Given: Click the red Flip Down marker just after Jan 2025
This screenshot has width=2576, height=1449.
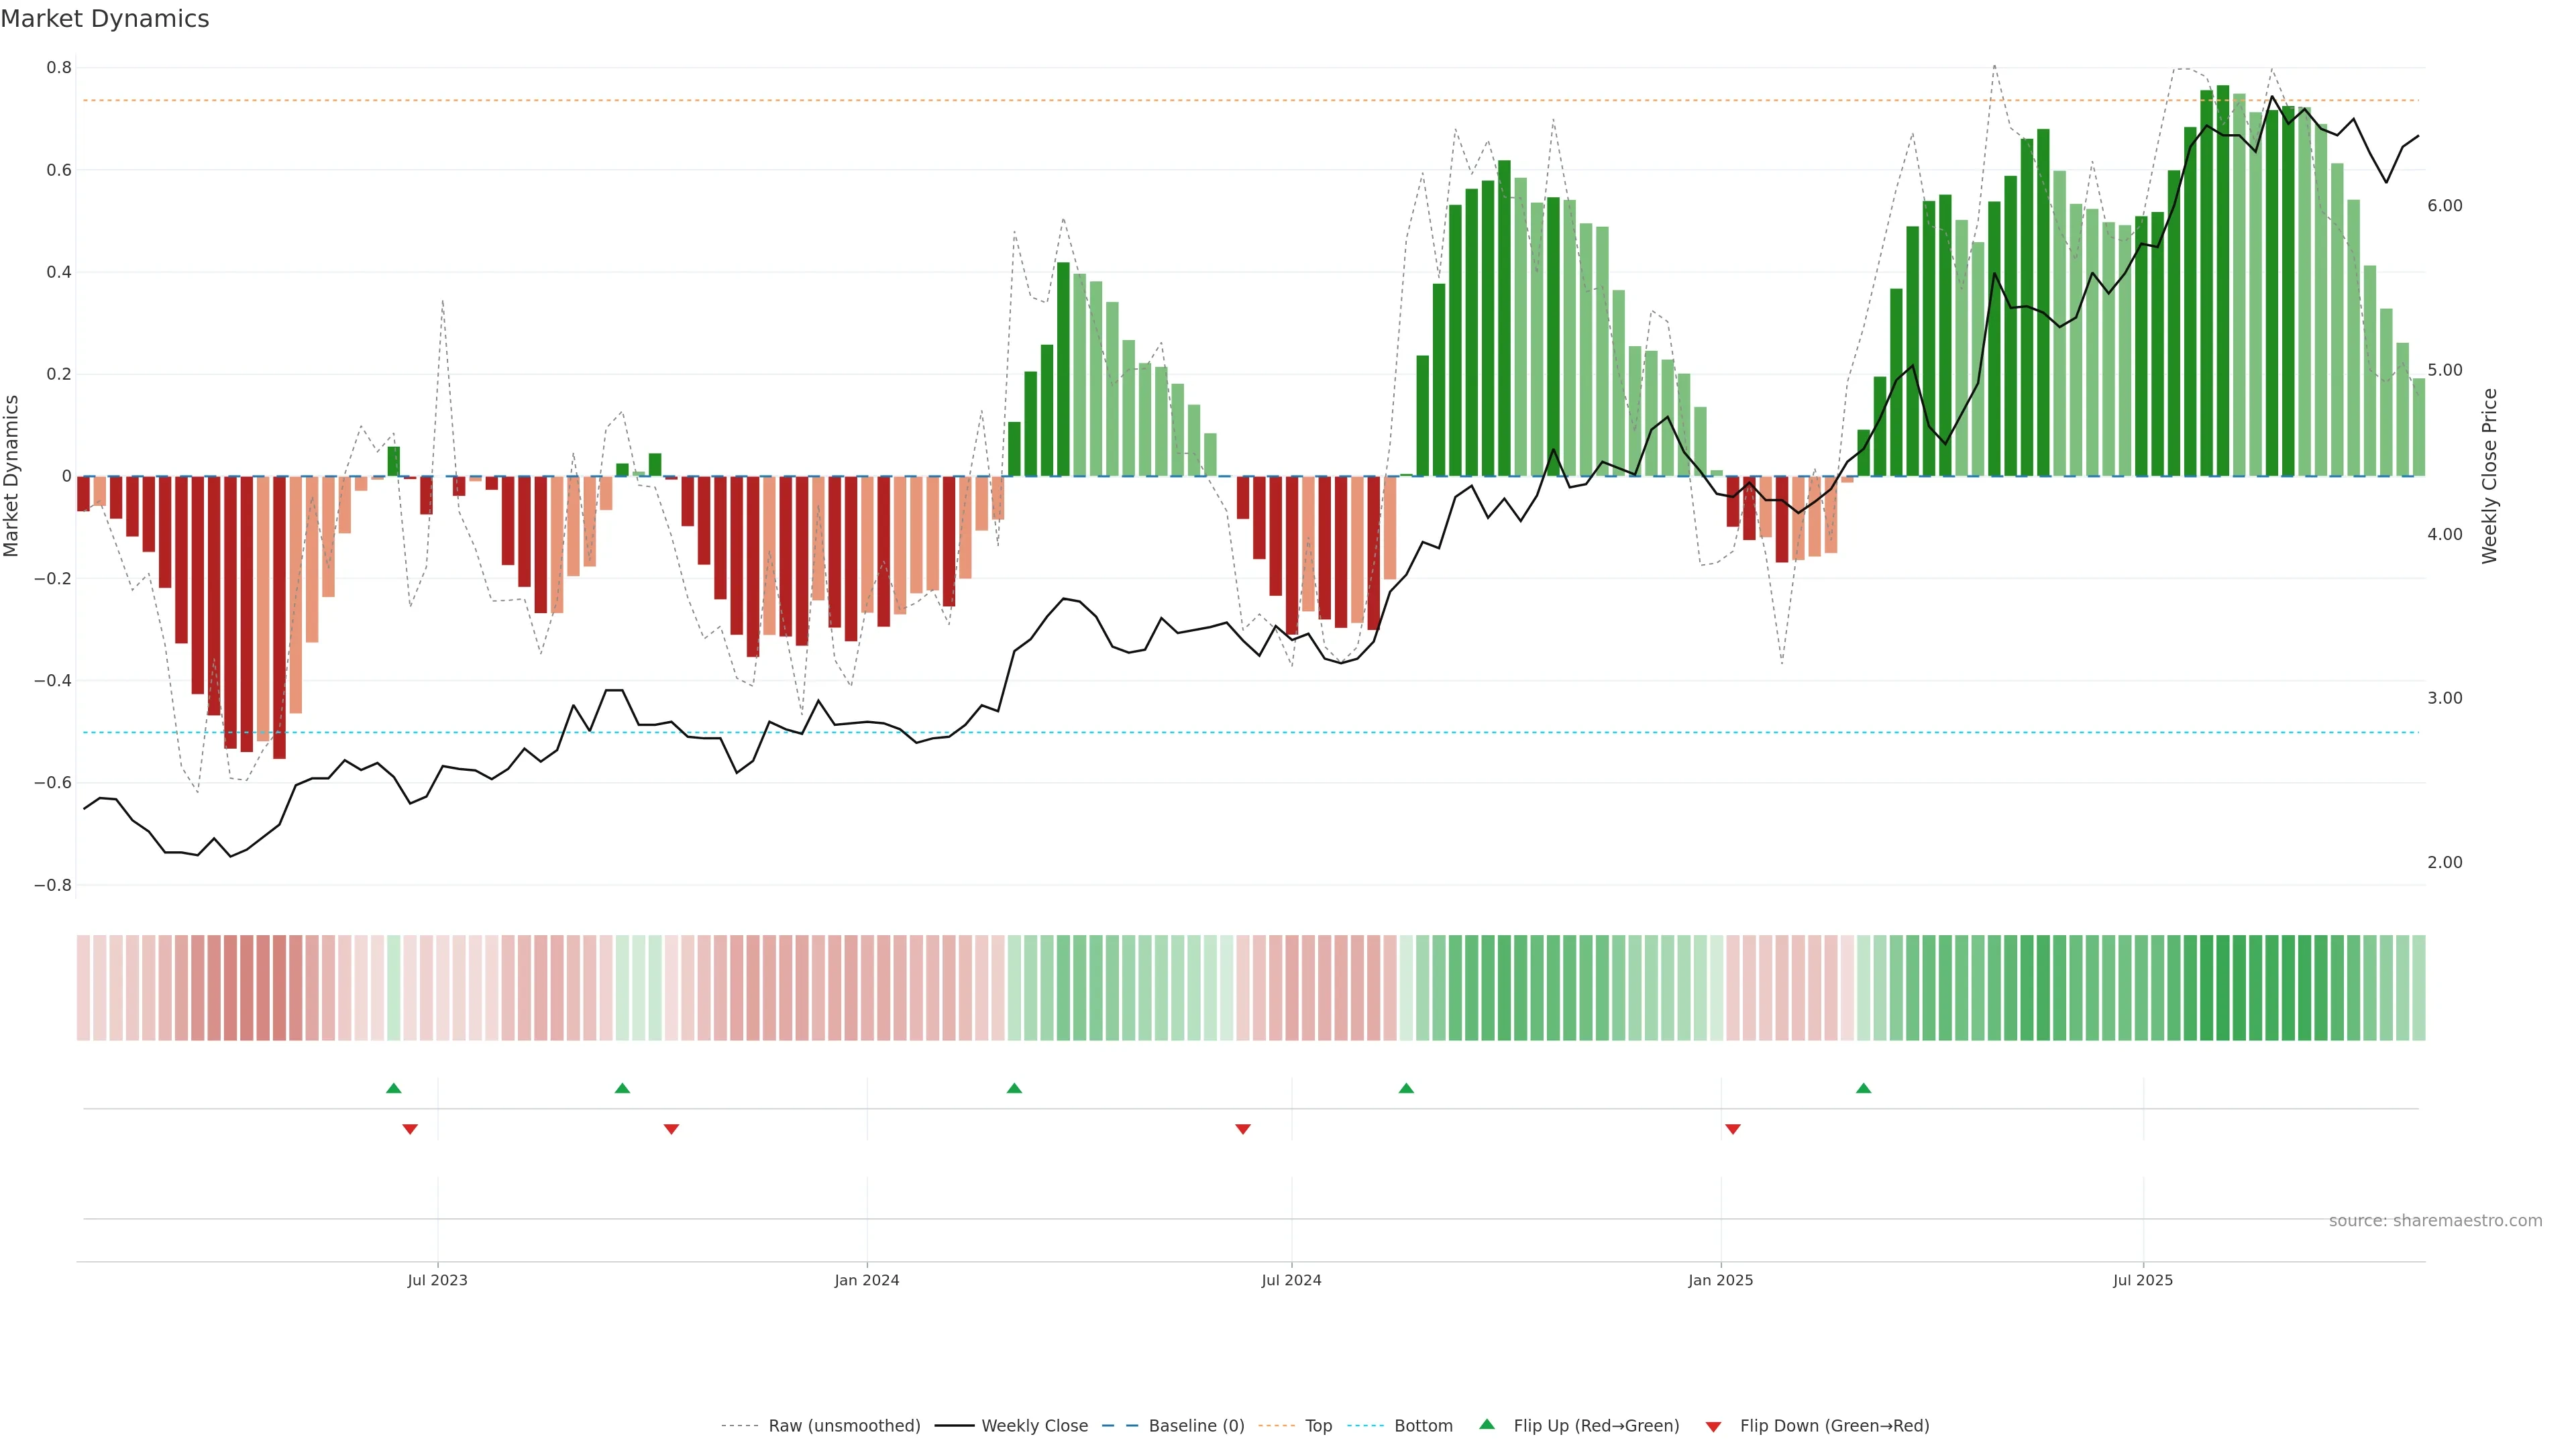Looking at the screenshot, I should [x=1733, y=1129].
